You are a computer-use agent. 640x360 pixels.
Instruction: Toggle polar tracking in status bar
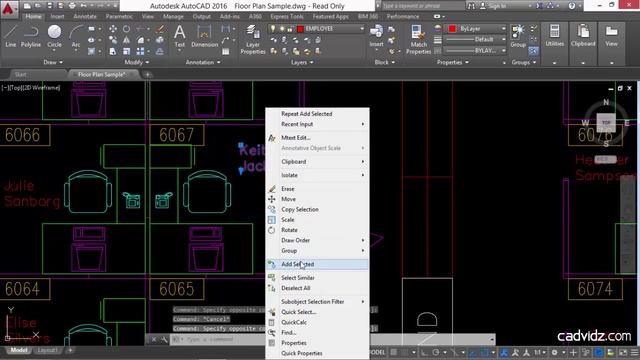coord(436,352)
